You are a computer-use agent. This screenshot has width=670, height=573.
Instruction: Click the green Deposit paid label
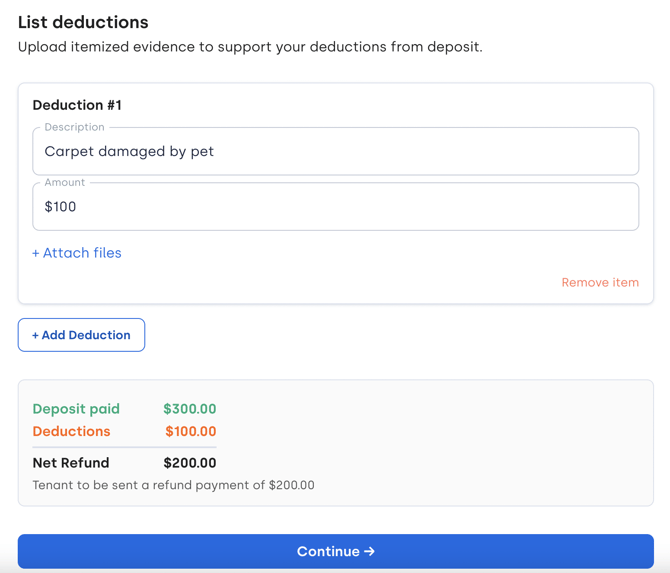coord(76,409)
